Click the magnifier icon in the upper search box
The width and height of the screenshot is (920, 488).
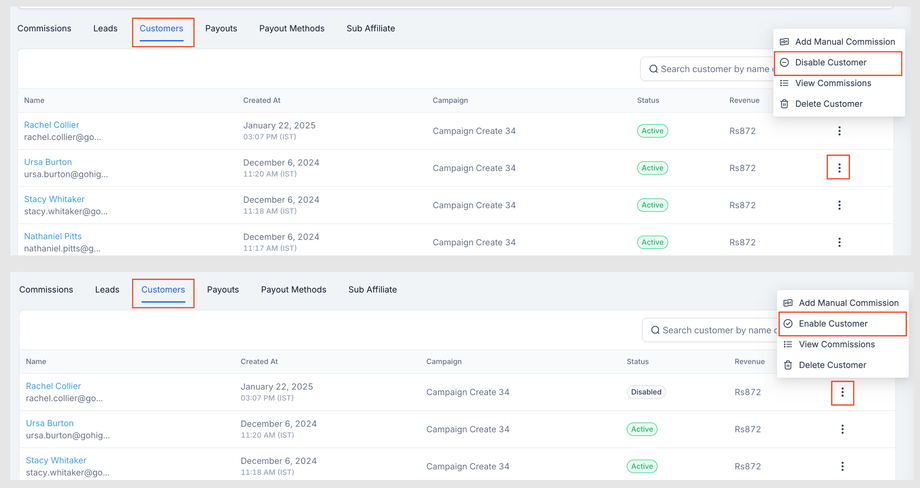(x=653, y=69)
